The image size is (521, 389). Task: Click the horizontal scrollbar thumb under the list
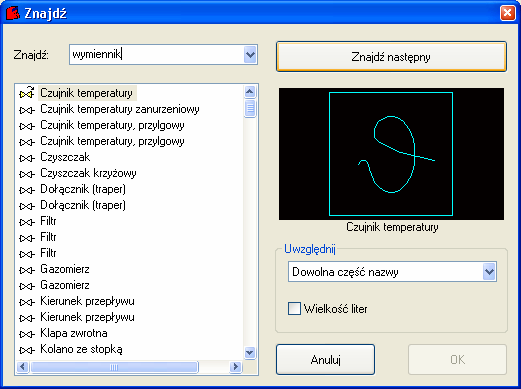pos(114,367)
